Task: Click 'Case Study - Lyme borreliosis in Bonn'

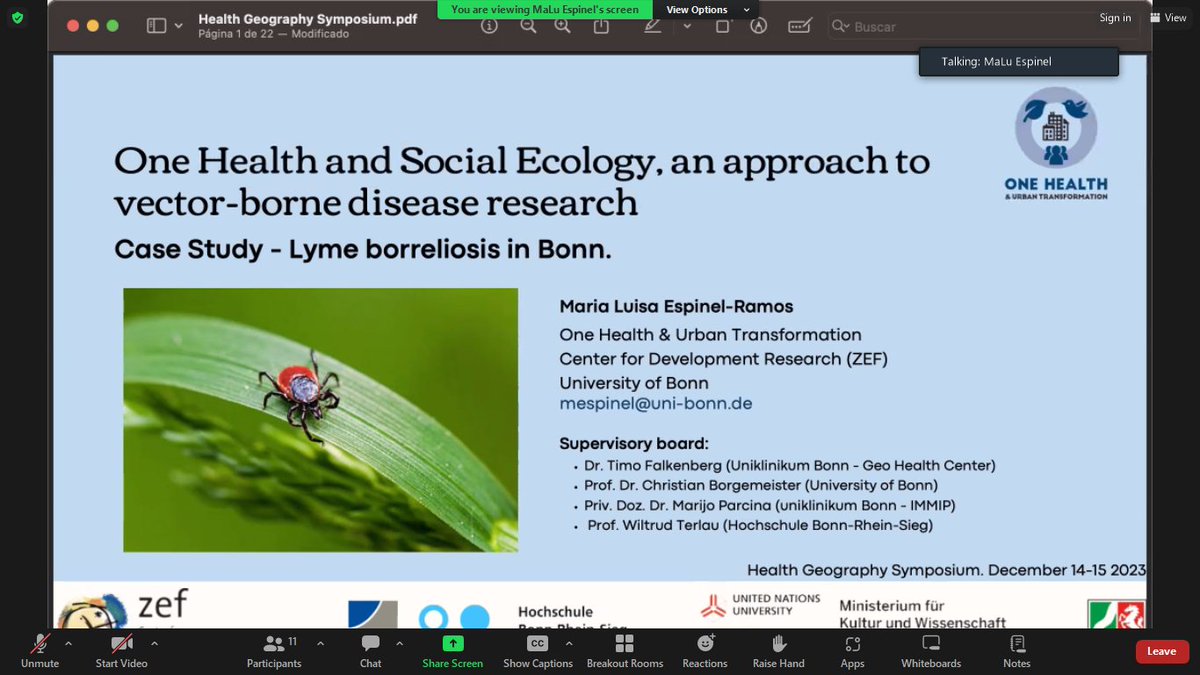Action: pos(363,249)
